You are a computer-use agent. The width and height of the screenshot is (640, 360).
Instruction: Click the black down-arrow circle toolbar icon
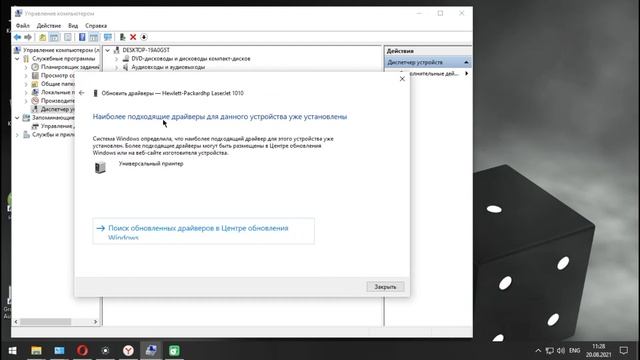[144, 37]
